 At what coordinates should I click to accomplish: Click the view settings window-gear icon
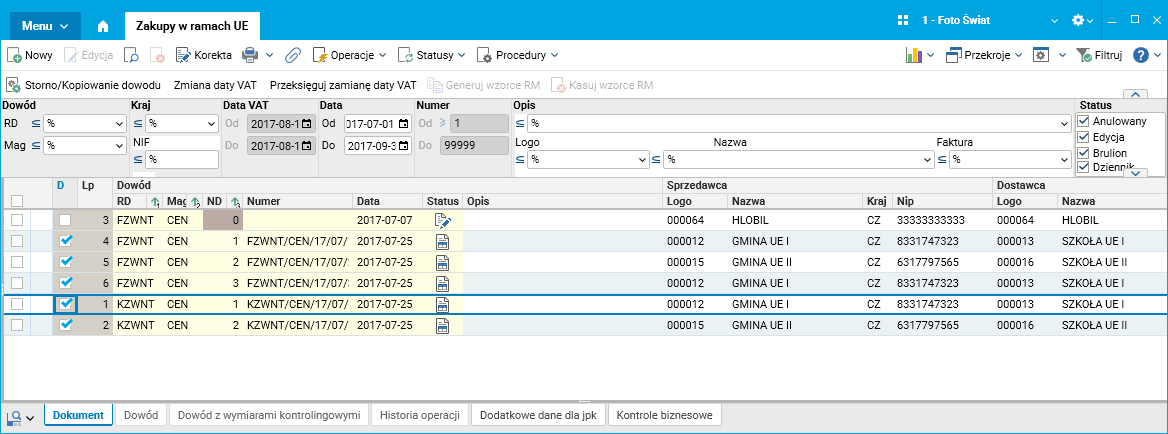pyautogui.click(x=1041, y=55)
